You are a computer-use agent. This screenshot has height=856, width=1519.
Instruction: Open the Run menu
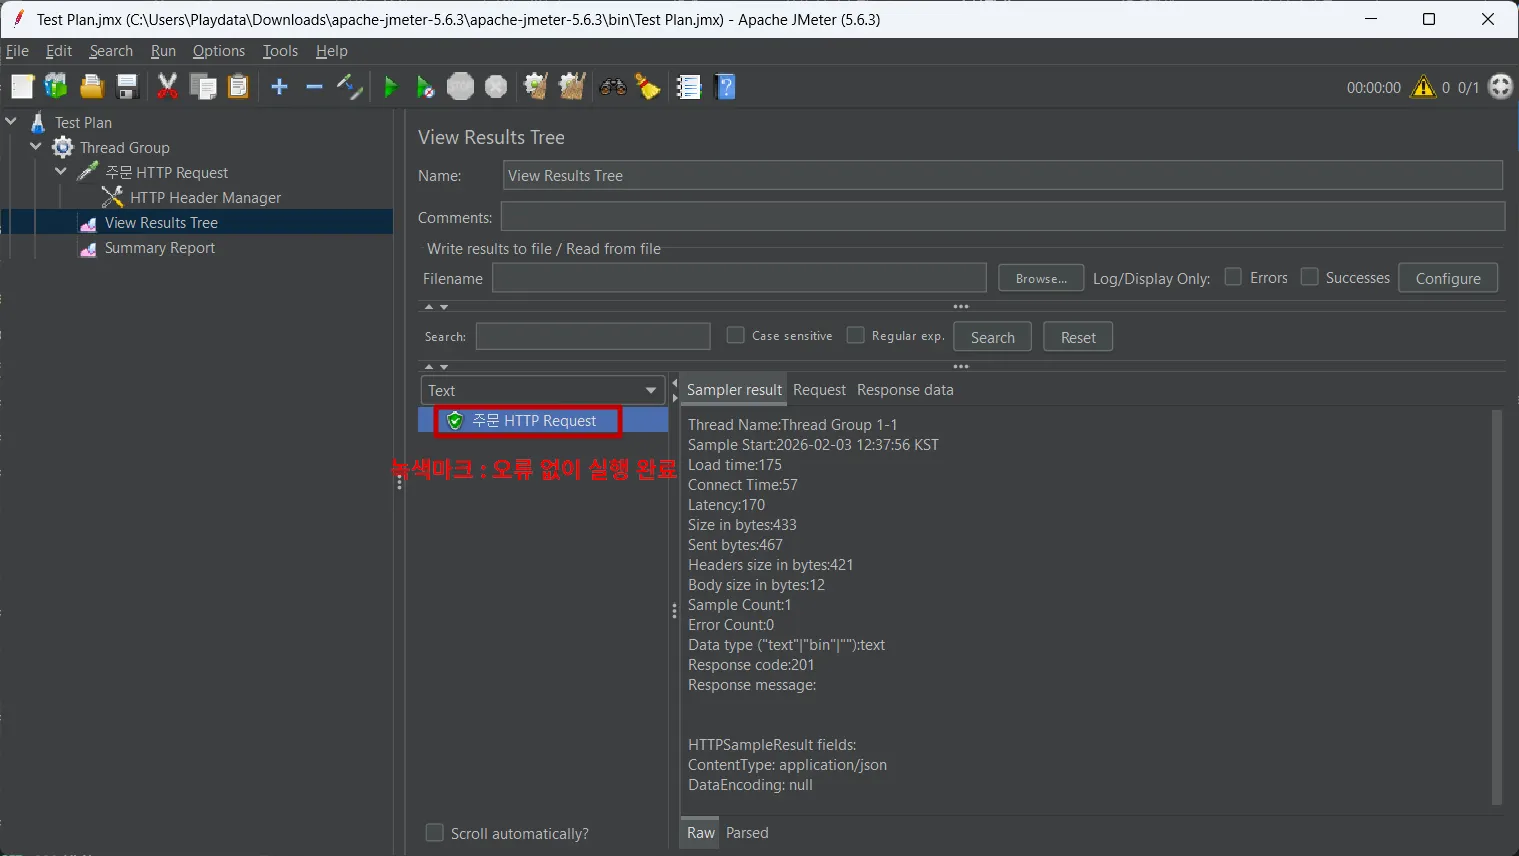(163, 51)
